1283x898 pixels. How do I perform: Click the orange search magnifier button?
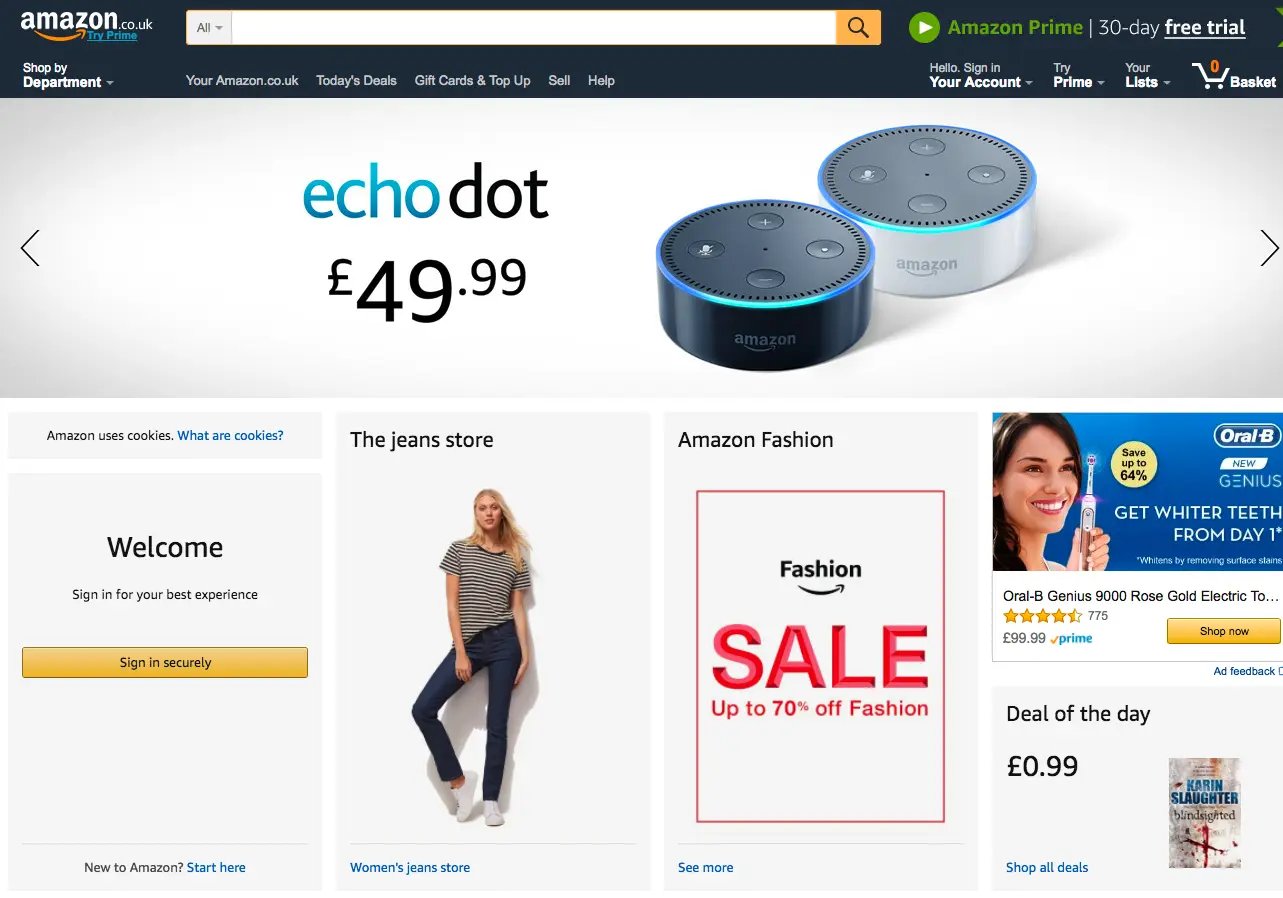point(858,28)
